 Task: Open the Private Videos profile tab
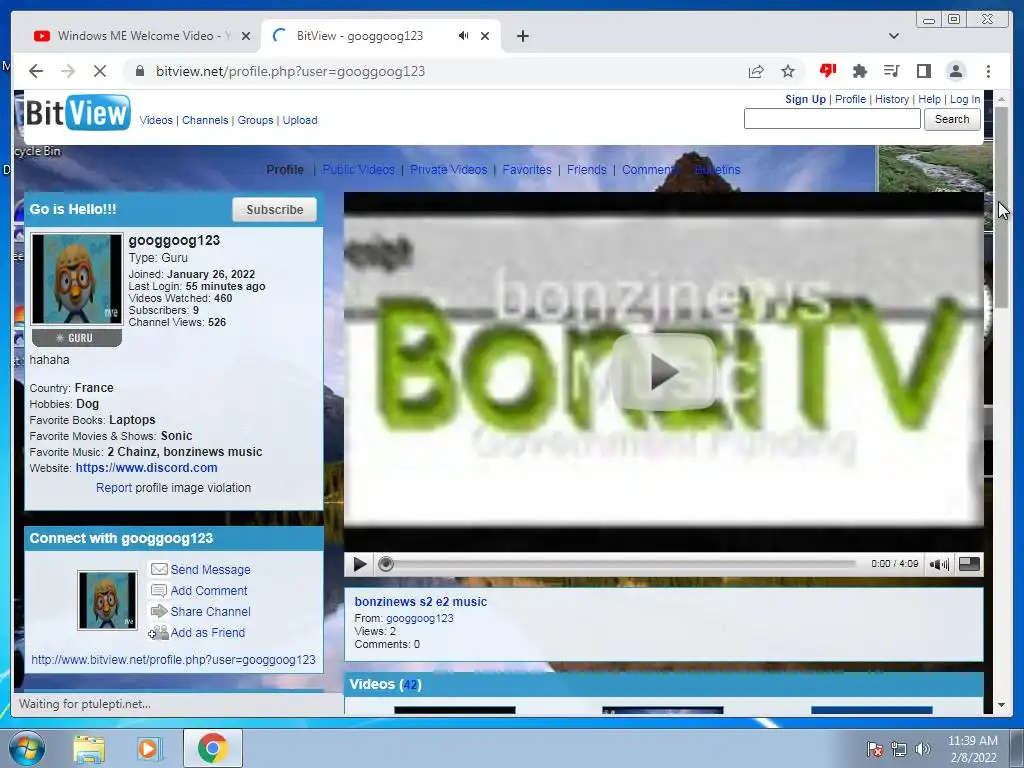pos(449,170)
